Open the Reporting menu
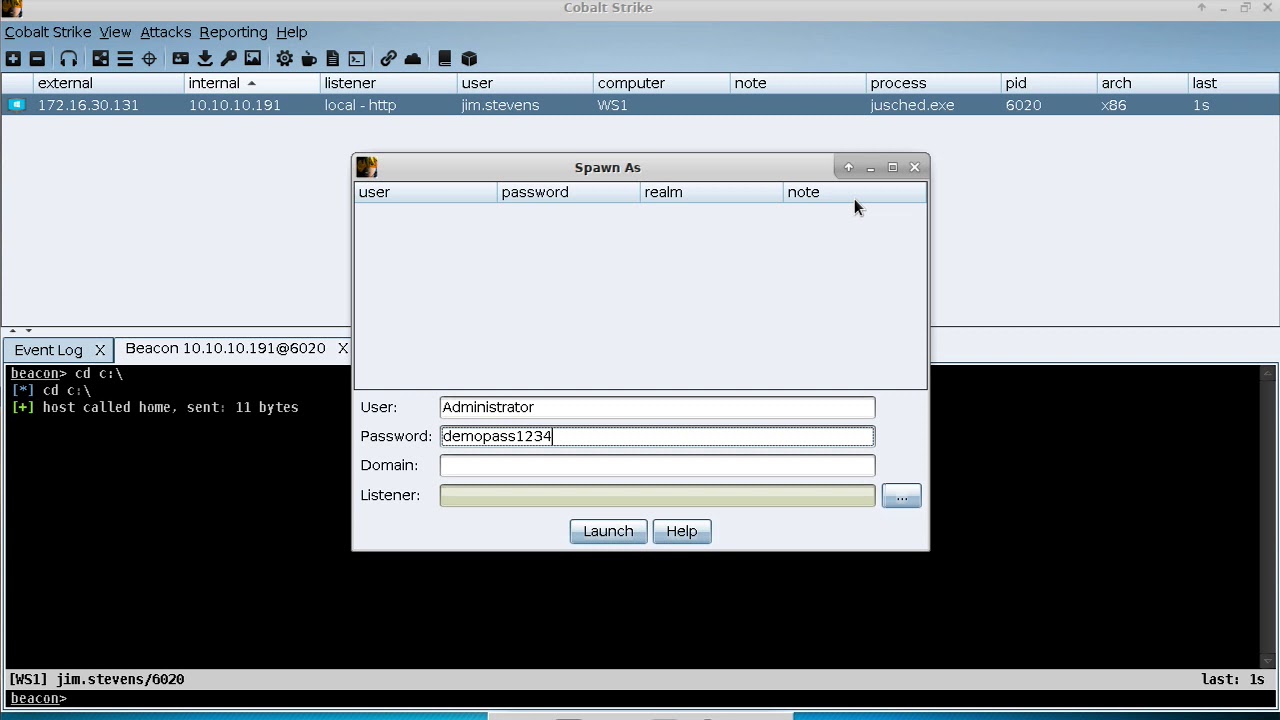The height and width of the screenshot is (720, 1280). click(x=233, y=32)
